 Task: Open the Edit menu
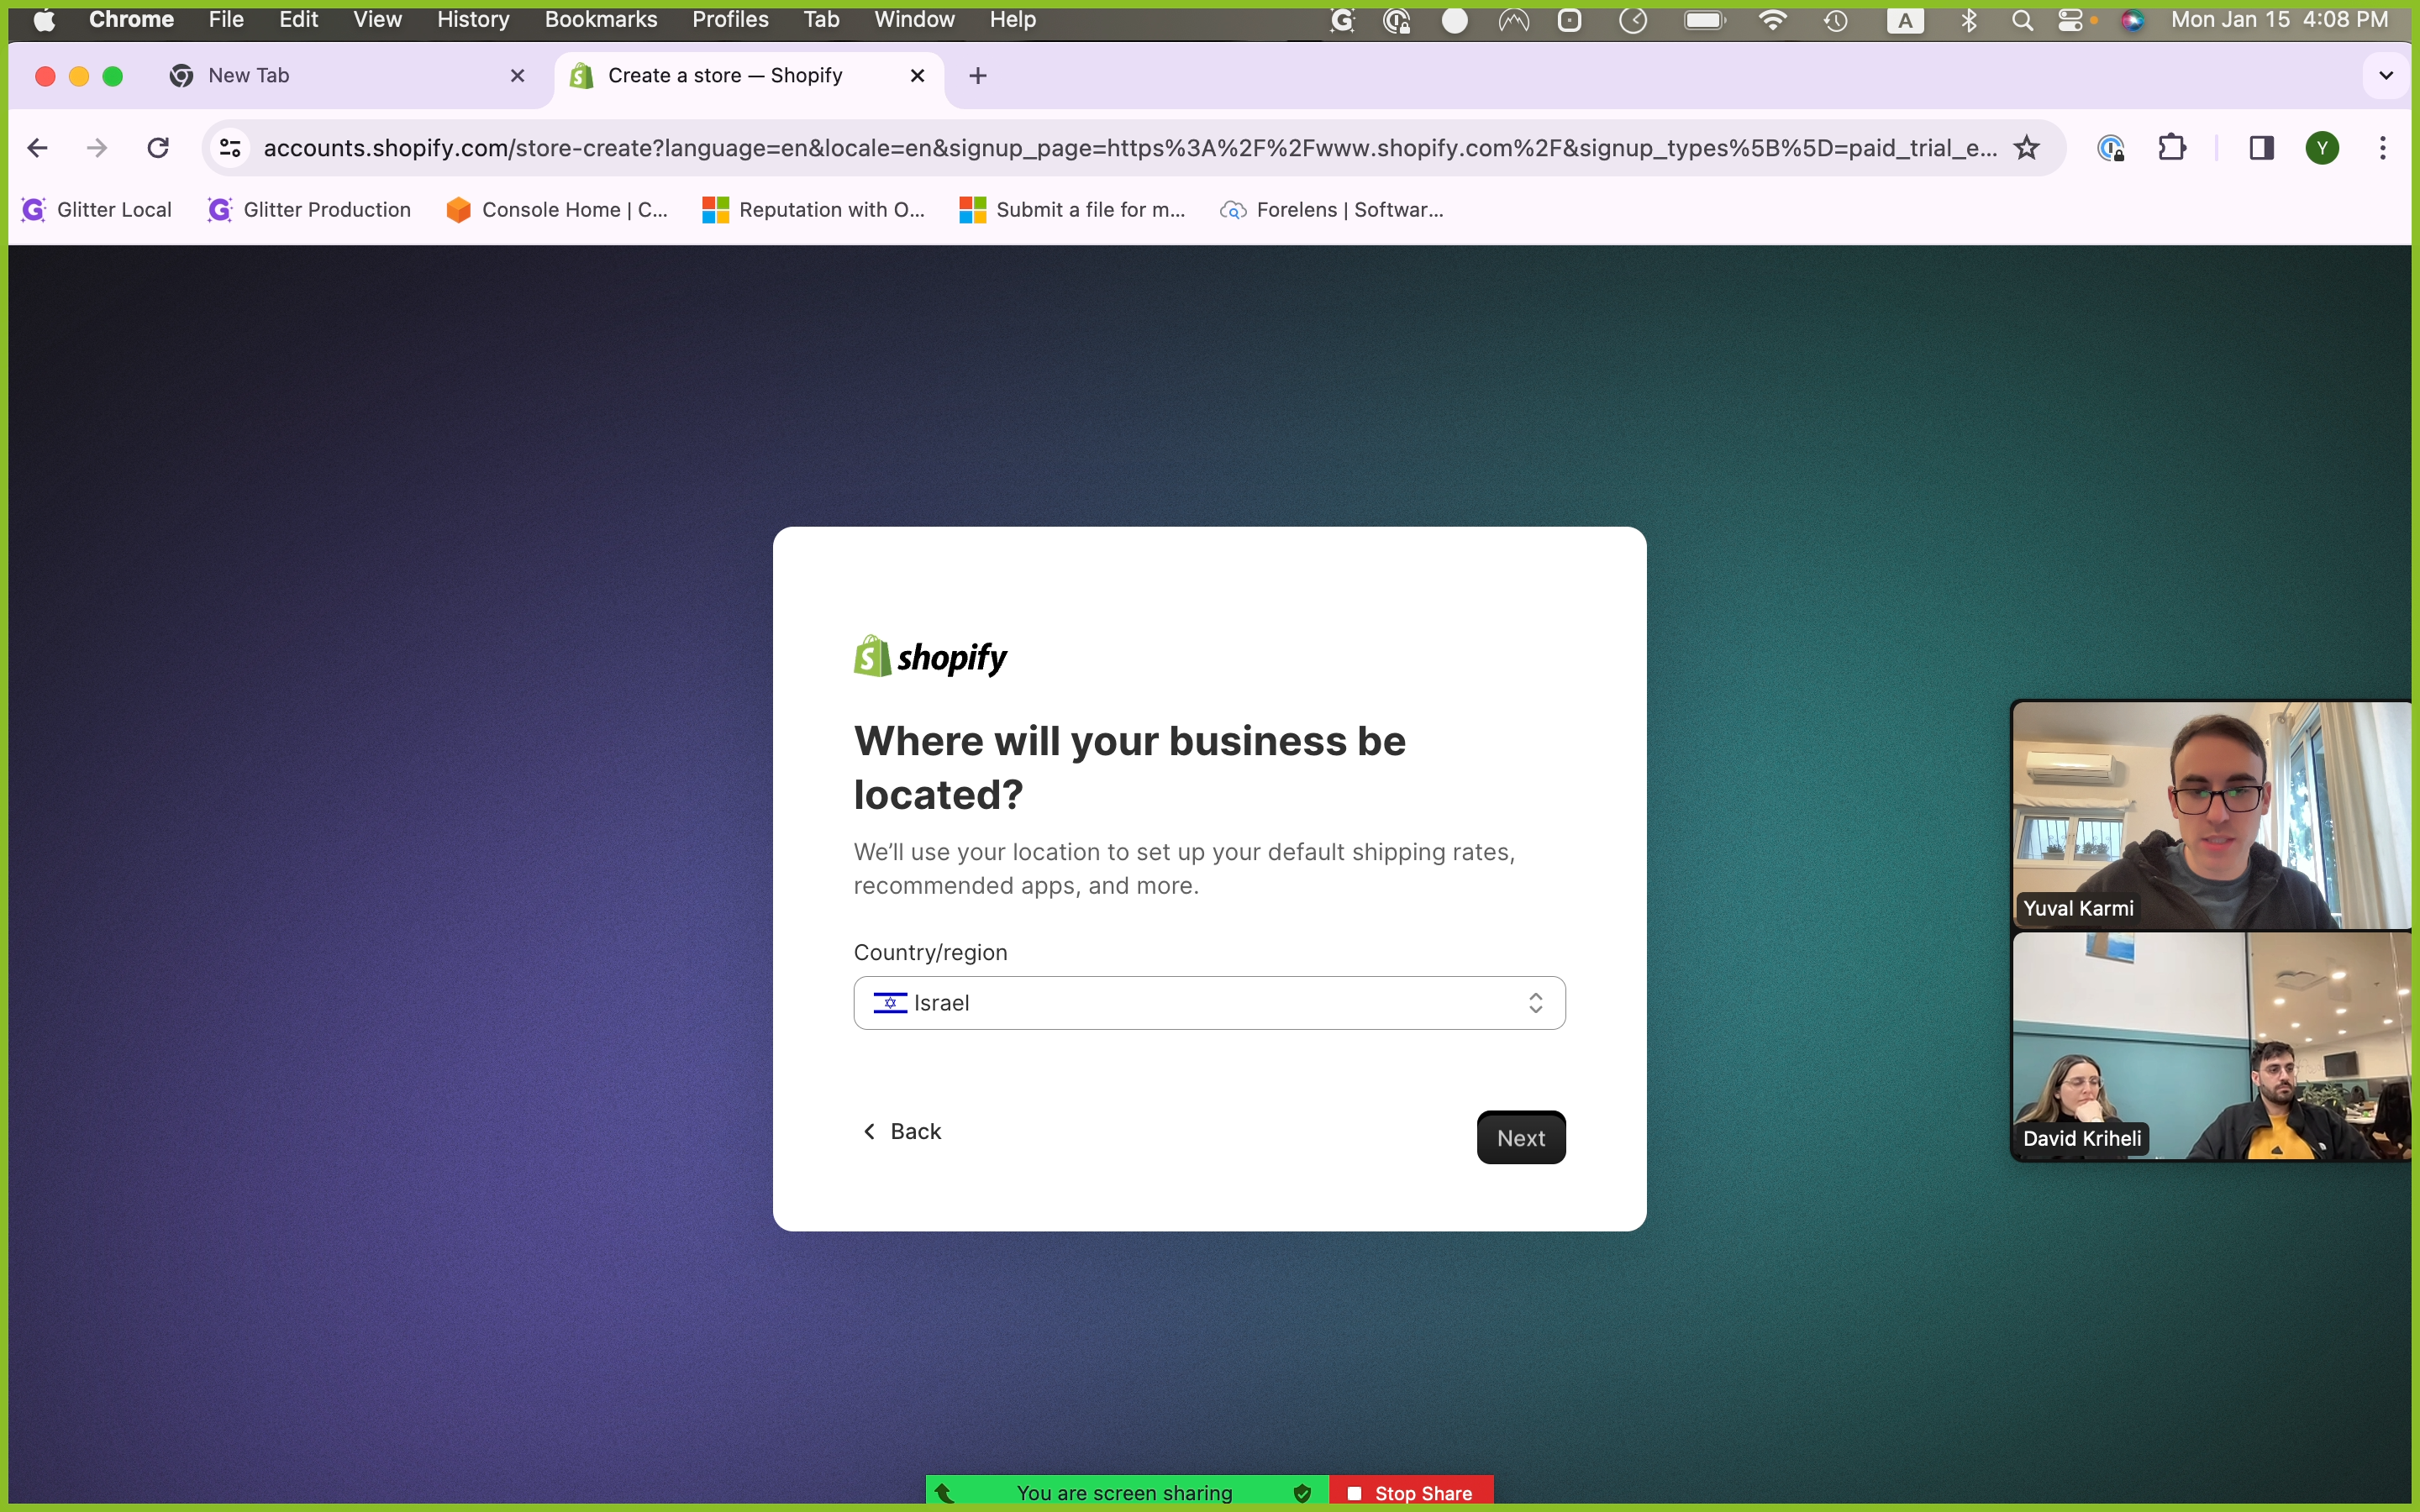[x=298, y=20]
